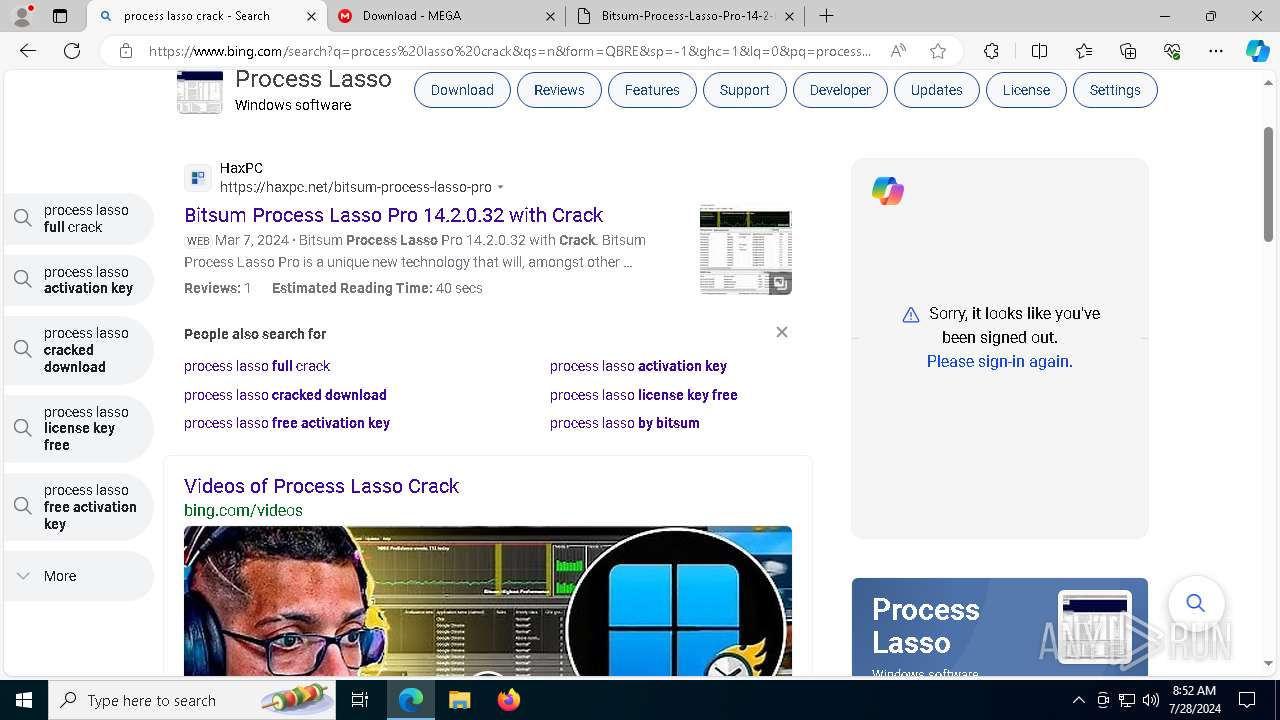
Task: Open process lasso free activation key link in results
Action: [287, 423]
